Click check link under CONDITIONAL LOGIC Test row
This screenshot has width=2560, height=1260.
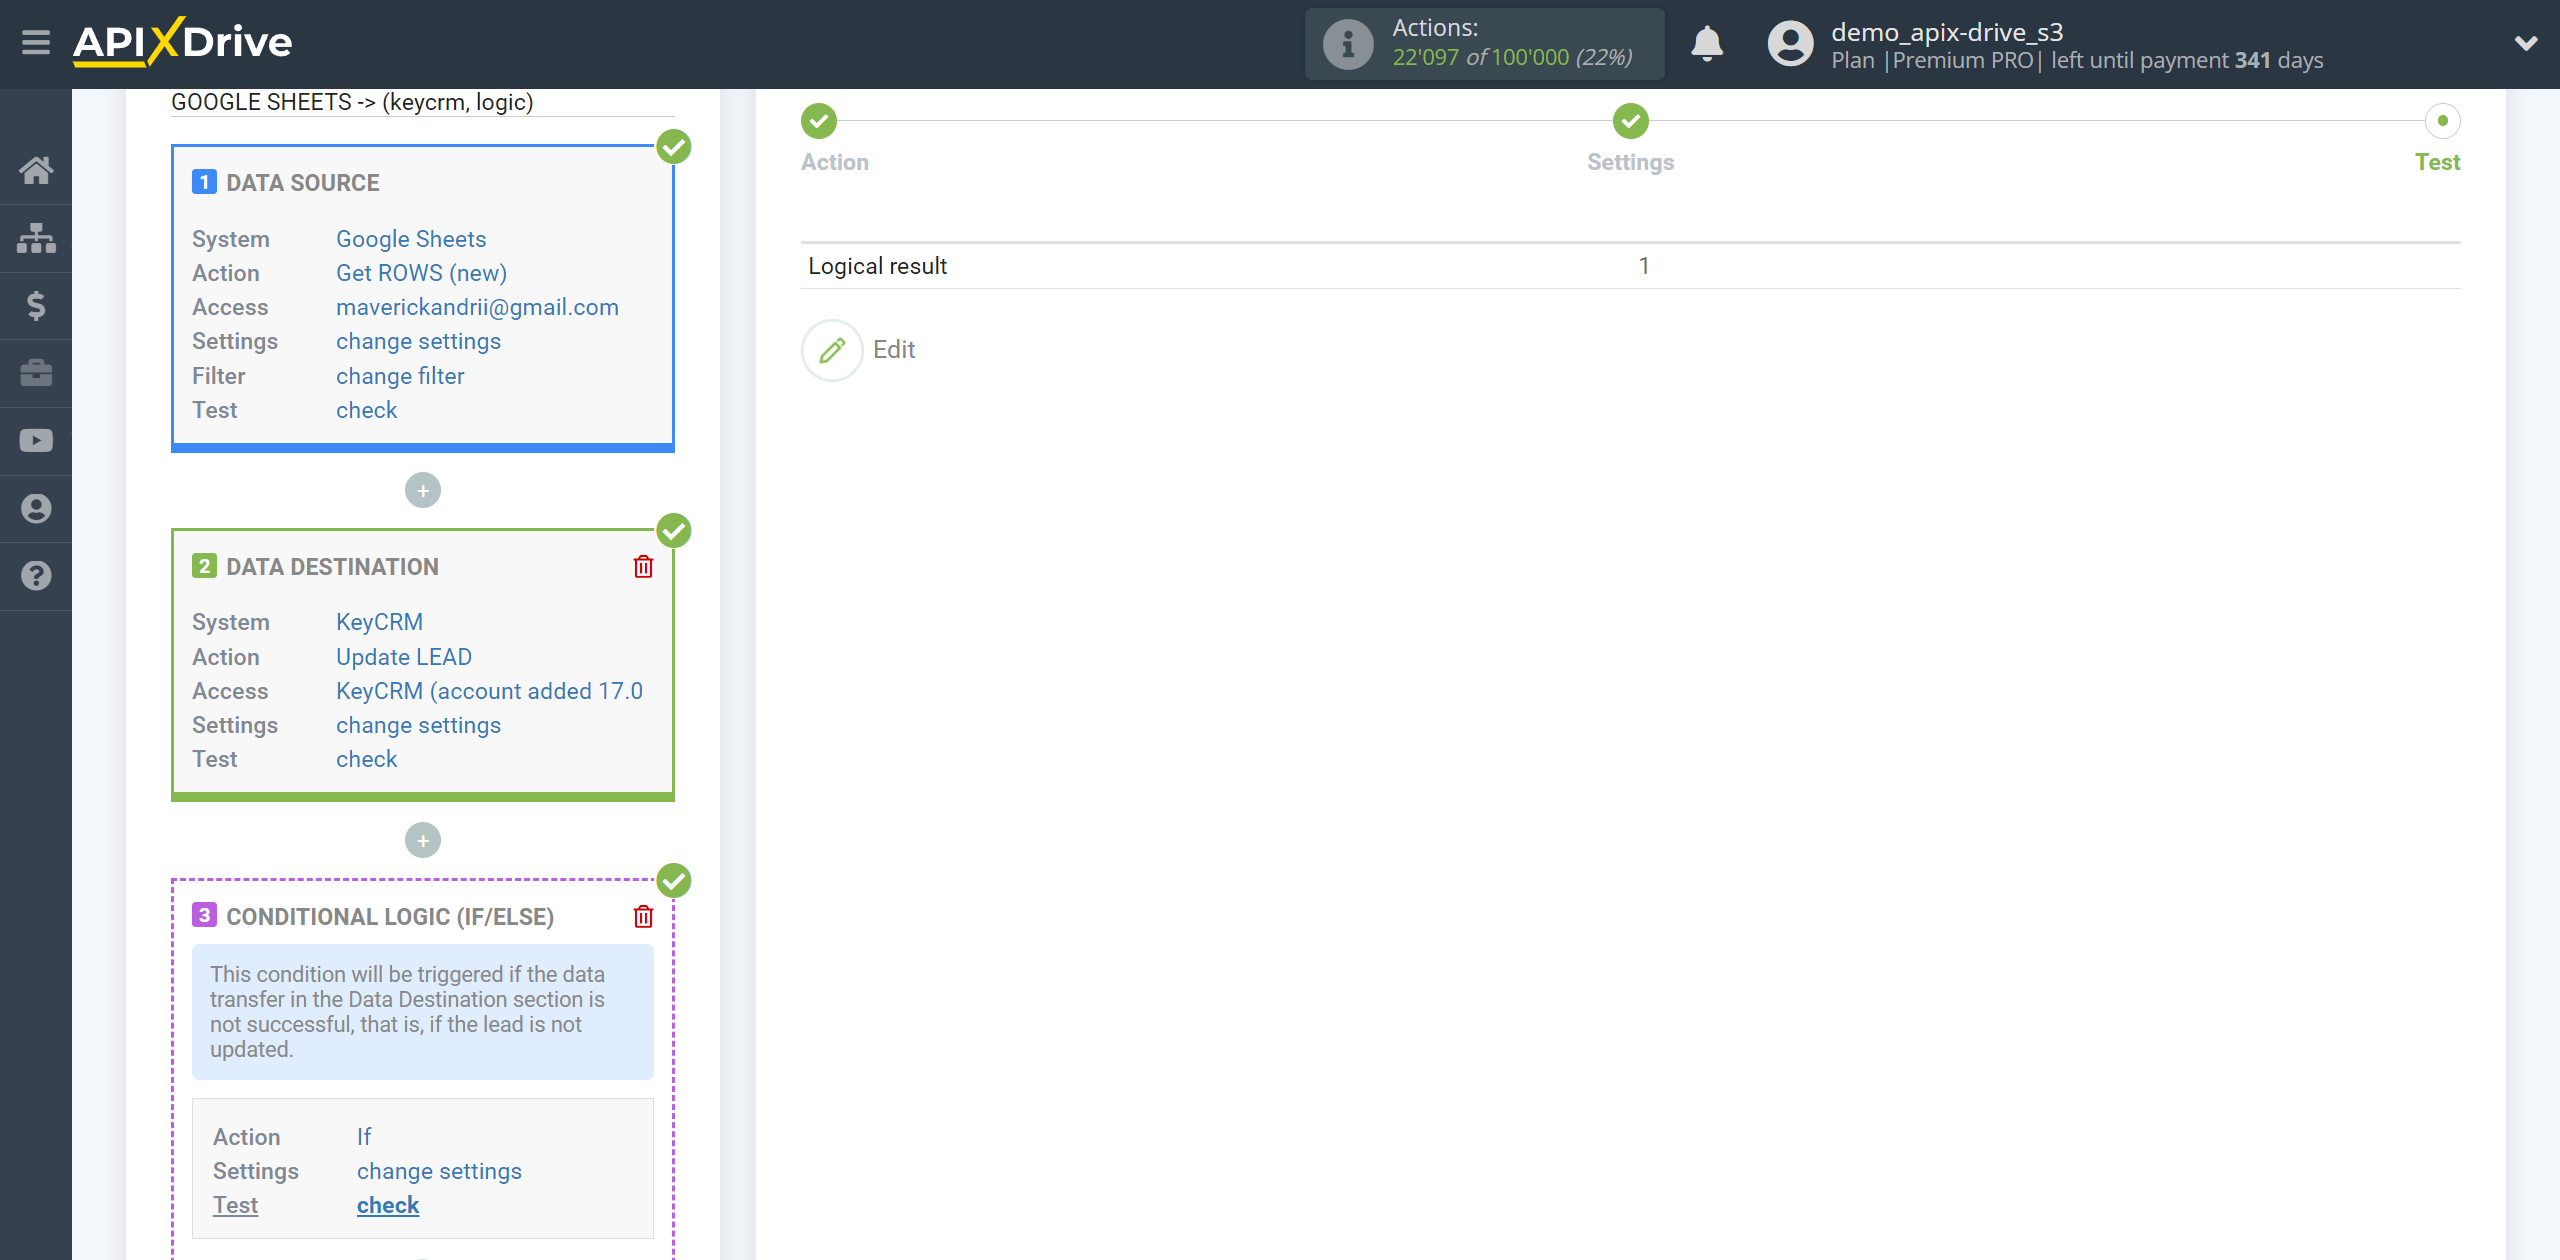[387, 1205]
